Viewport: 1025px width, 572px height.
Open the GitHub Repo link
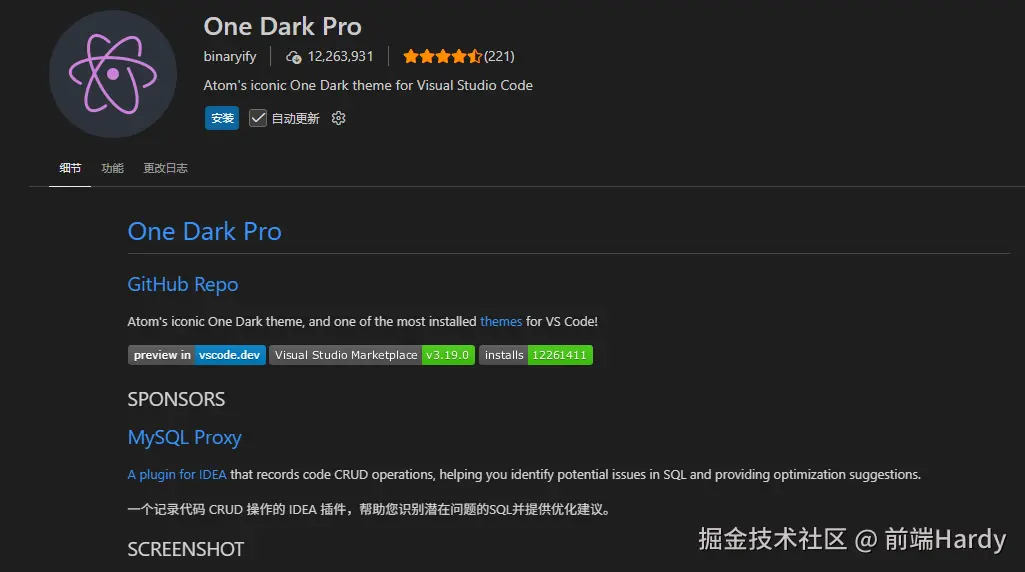[183, 284]
